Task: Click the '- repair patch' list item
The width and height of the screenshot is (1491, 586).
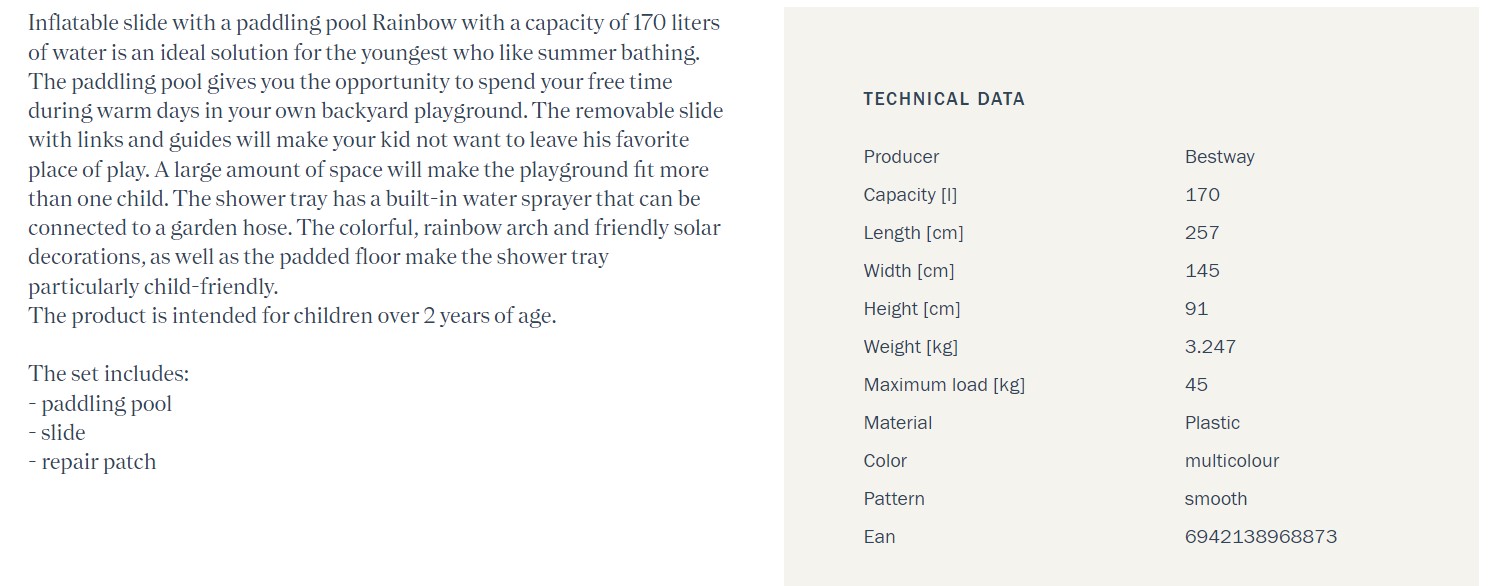Action: tap(92, 462)
